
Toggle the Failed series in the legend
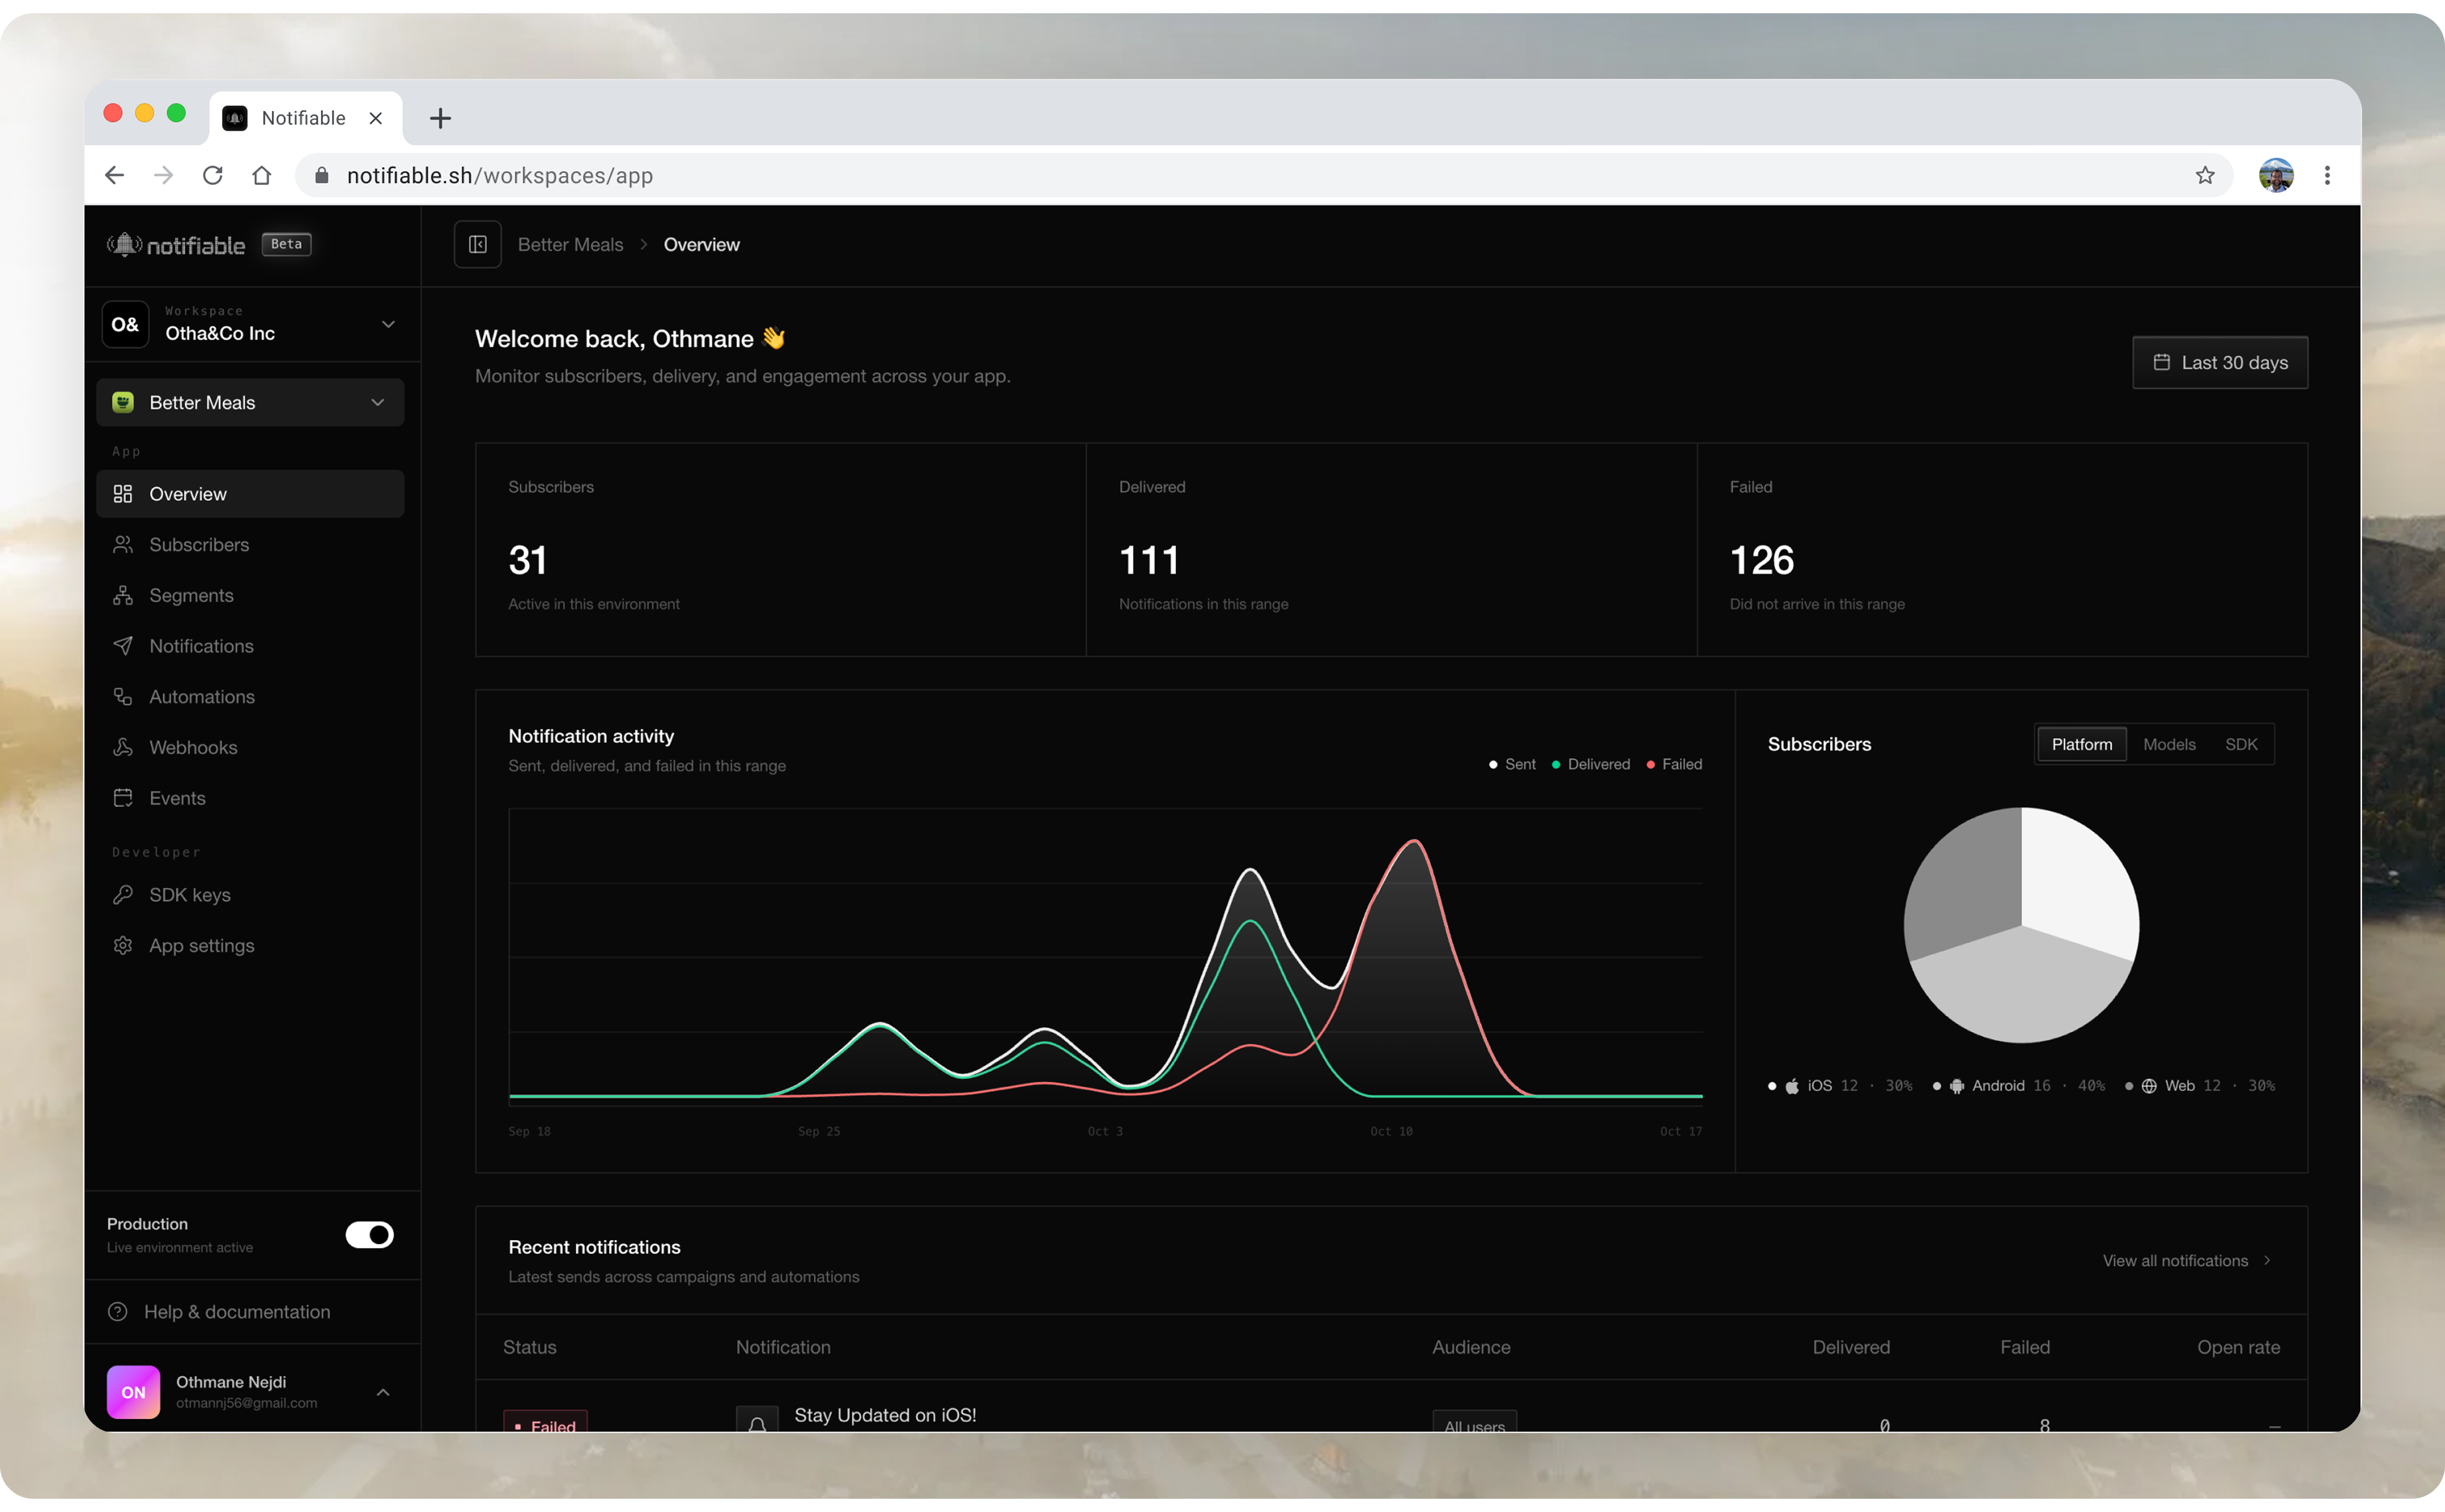tap(1674, 765)
